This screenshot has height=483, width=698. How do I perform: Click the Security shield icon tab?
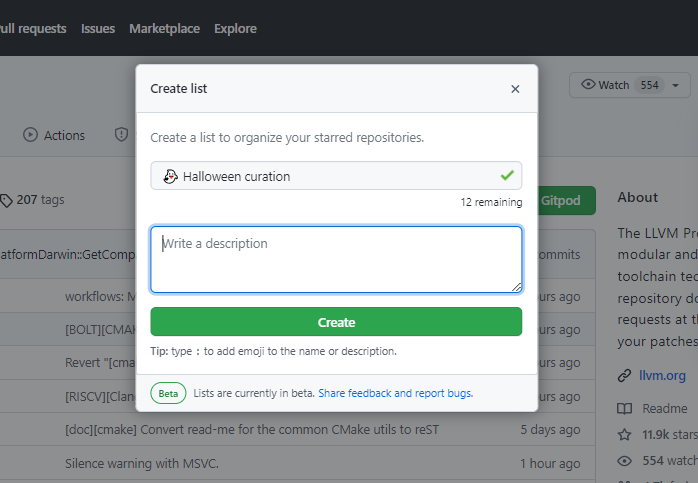121,134
